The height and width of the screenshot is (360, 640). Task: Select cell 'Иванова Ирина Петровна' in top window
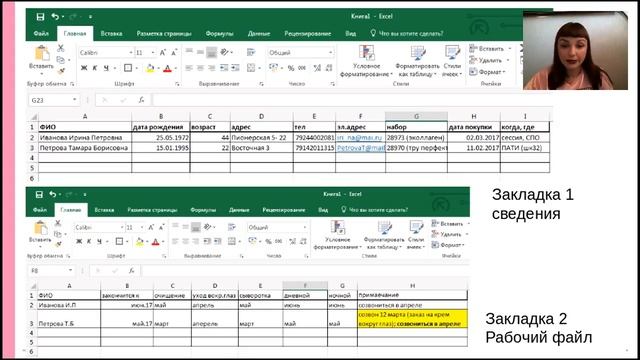point(85,138)
